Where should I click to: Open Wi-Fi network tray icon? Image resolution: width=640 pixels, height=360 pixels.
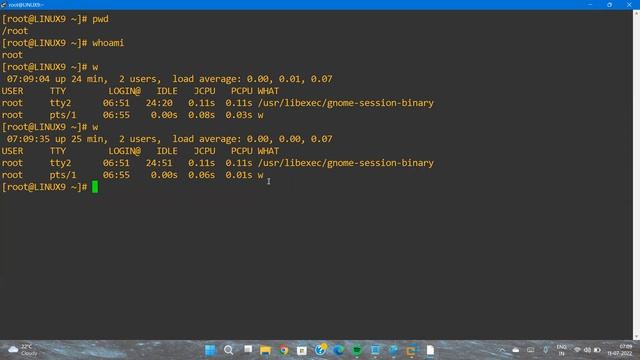pos(577,350)
